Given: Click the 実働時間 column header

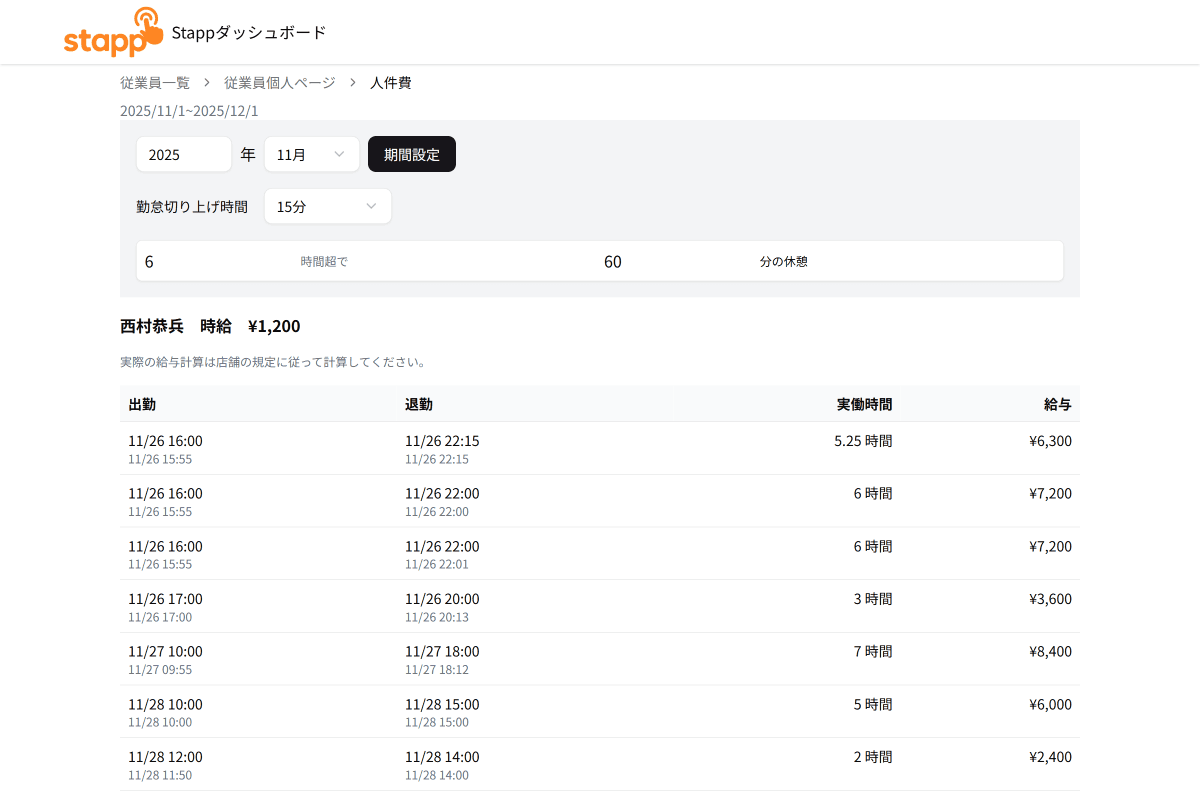Looking at the screenshot, I should 864,405.
